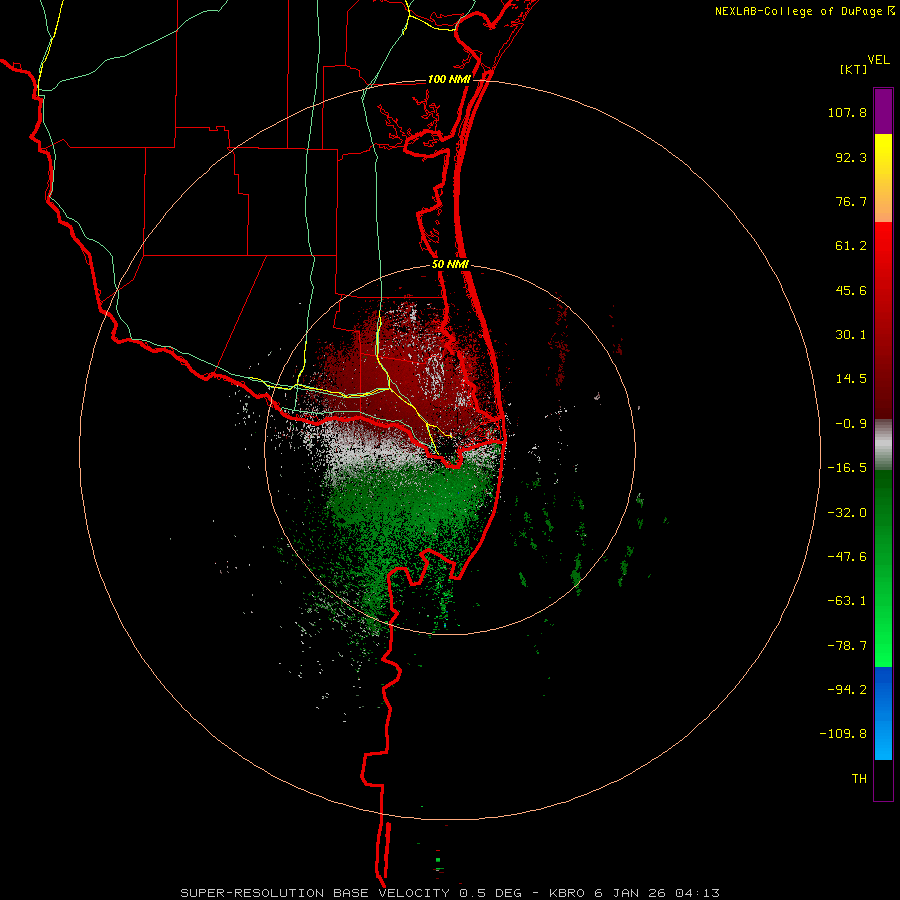Click the -47.6 legend value
This screenshot has width=900, height=900.
click(x=847, y=557)
